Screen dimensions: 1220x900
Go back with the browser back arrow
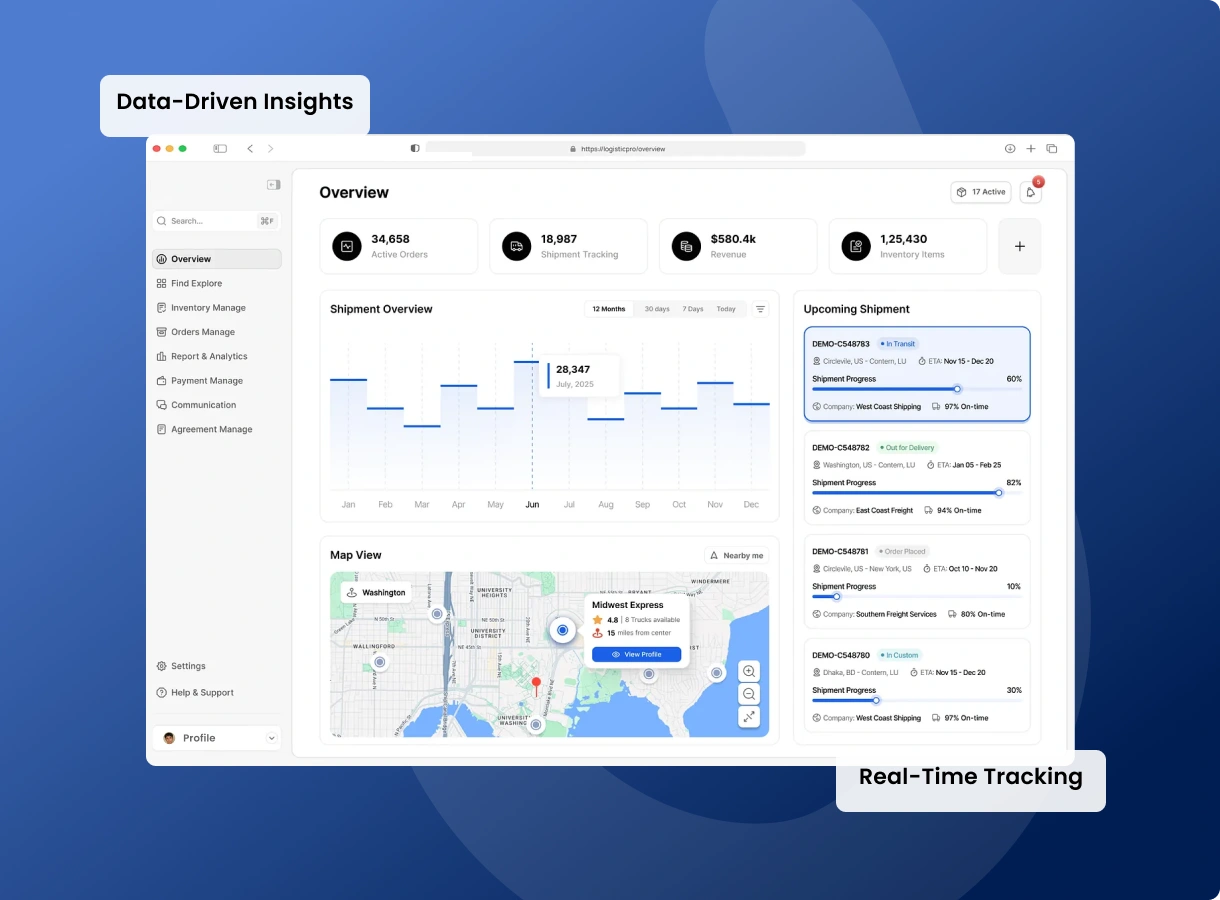[x=250, y=149]
